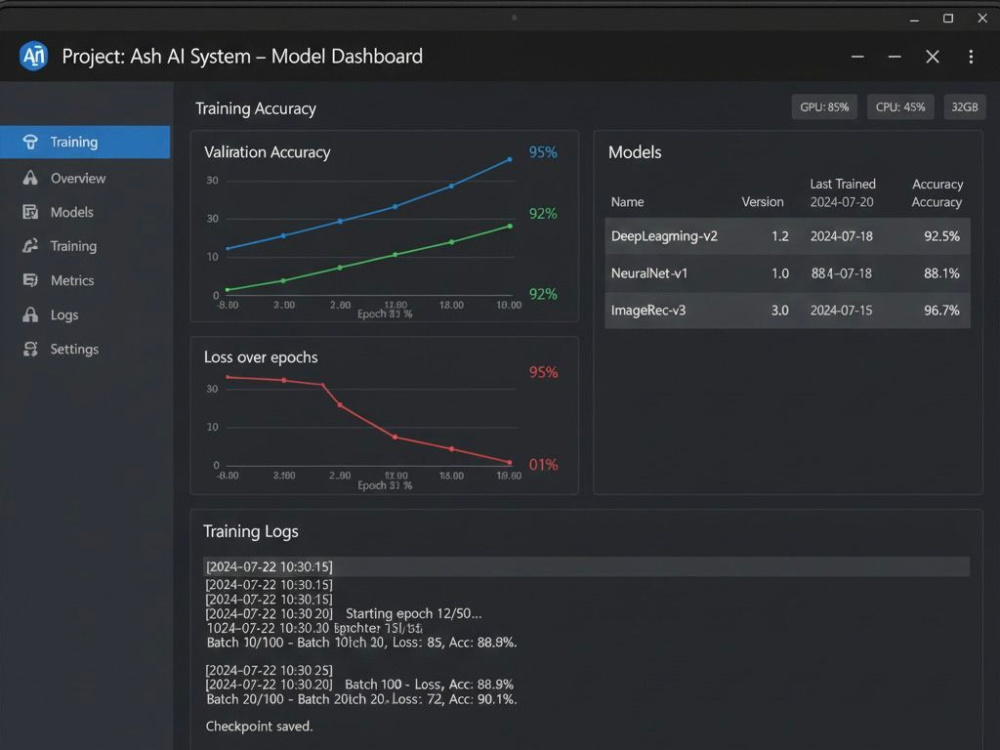Click the red 95% loss label

pos(543,372)
